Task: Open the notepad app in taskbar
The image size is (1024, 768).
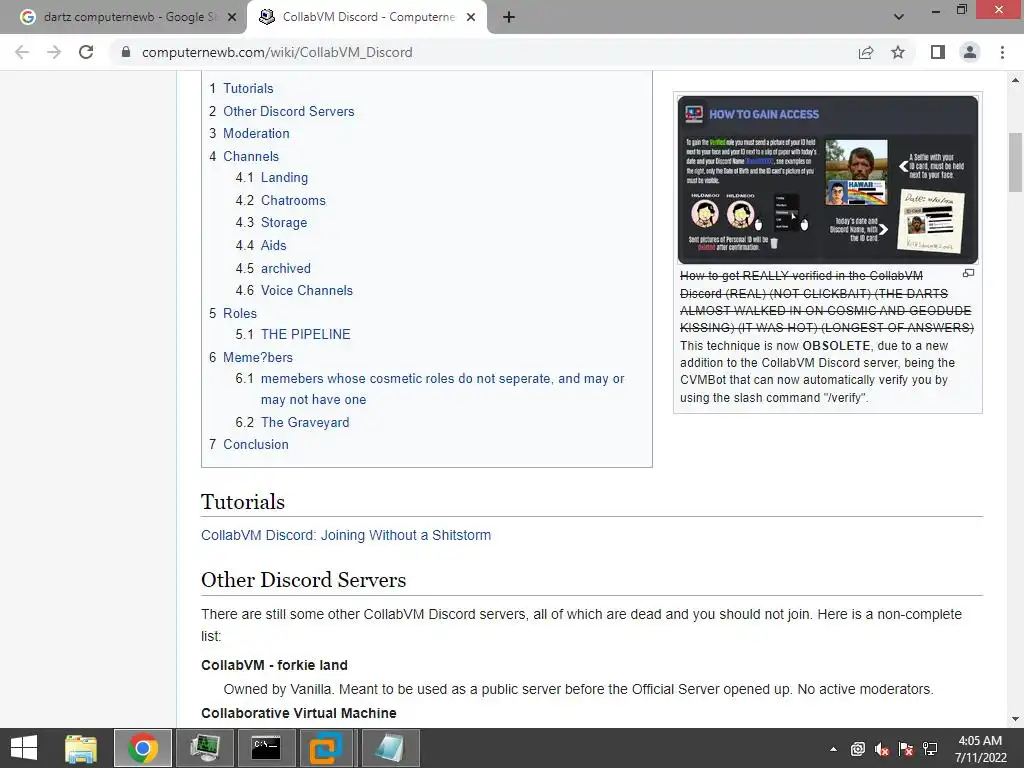Action: (x=390, y=748)
